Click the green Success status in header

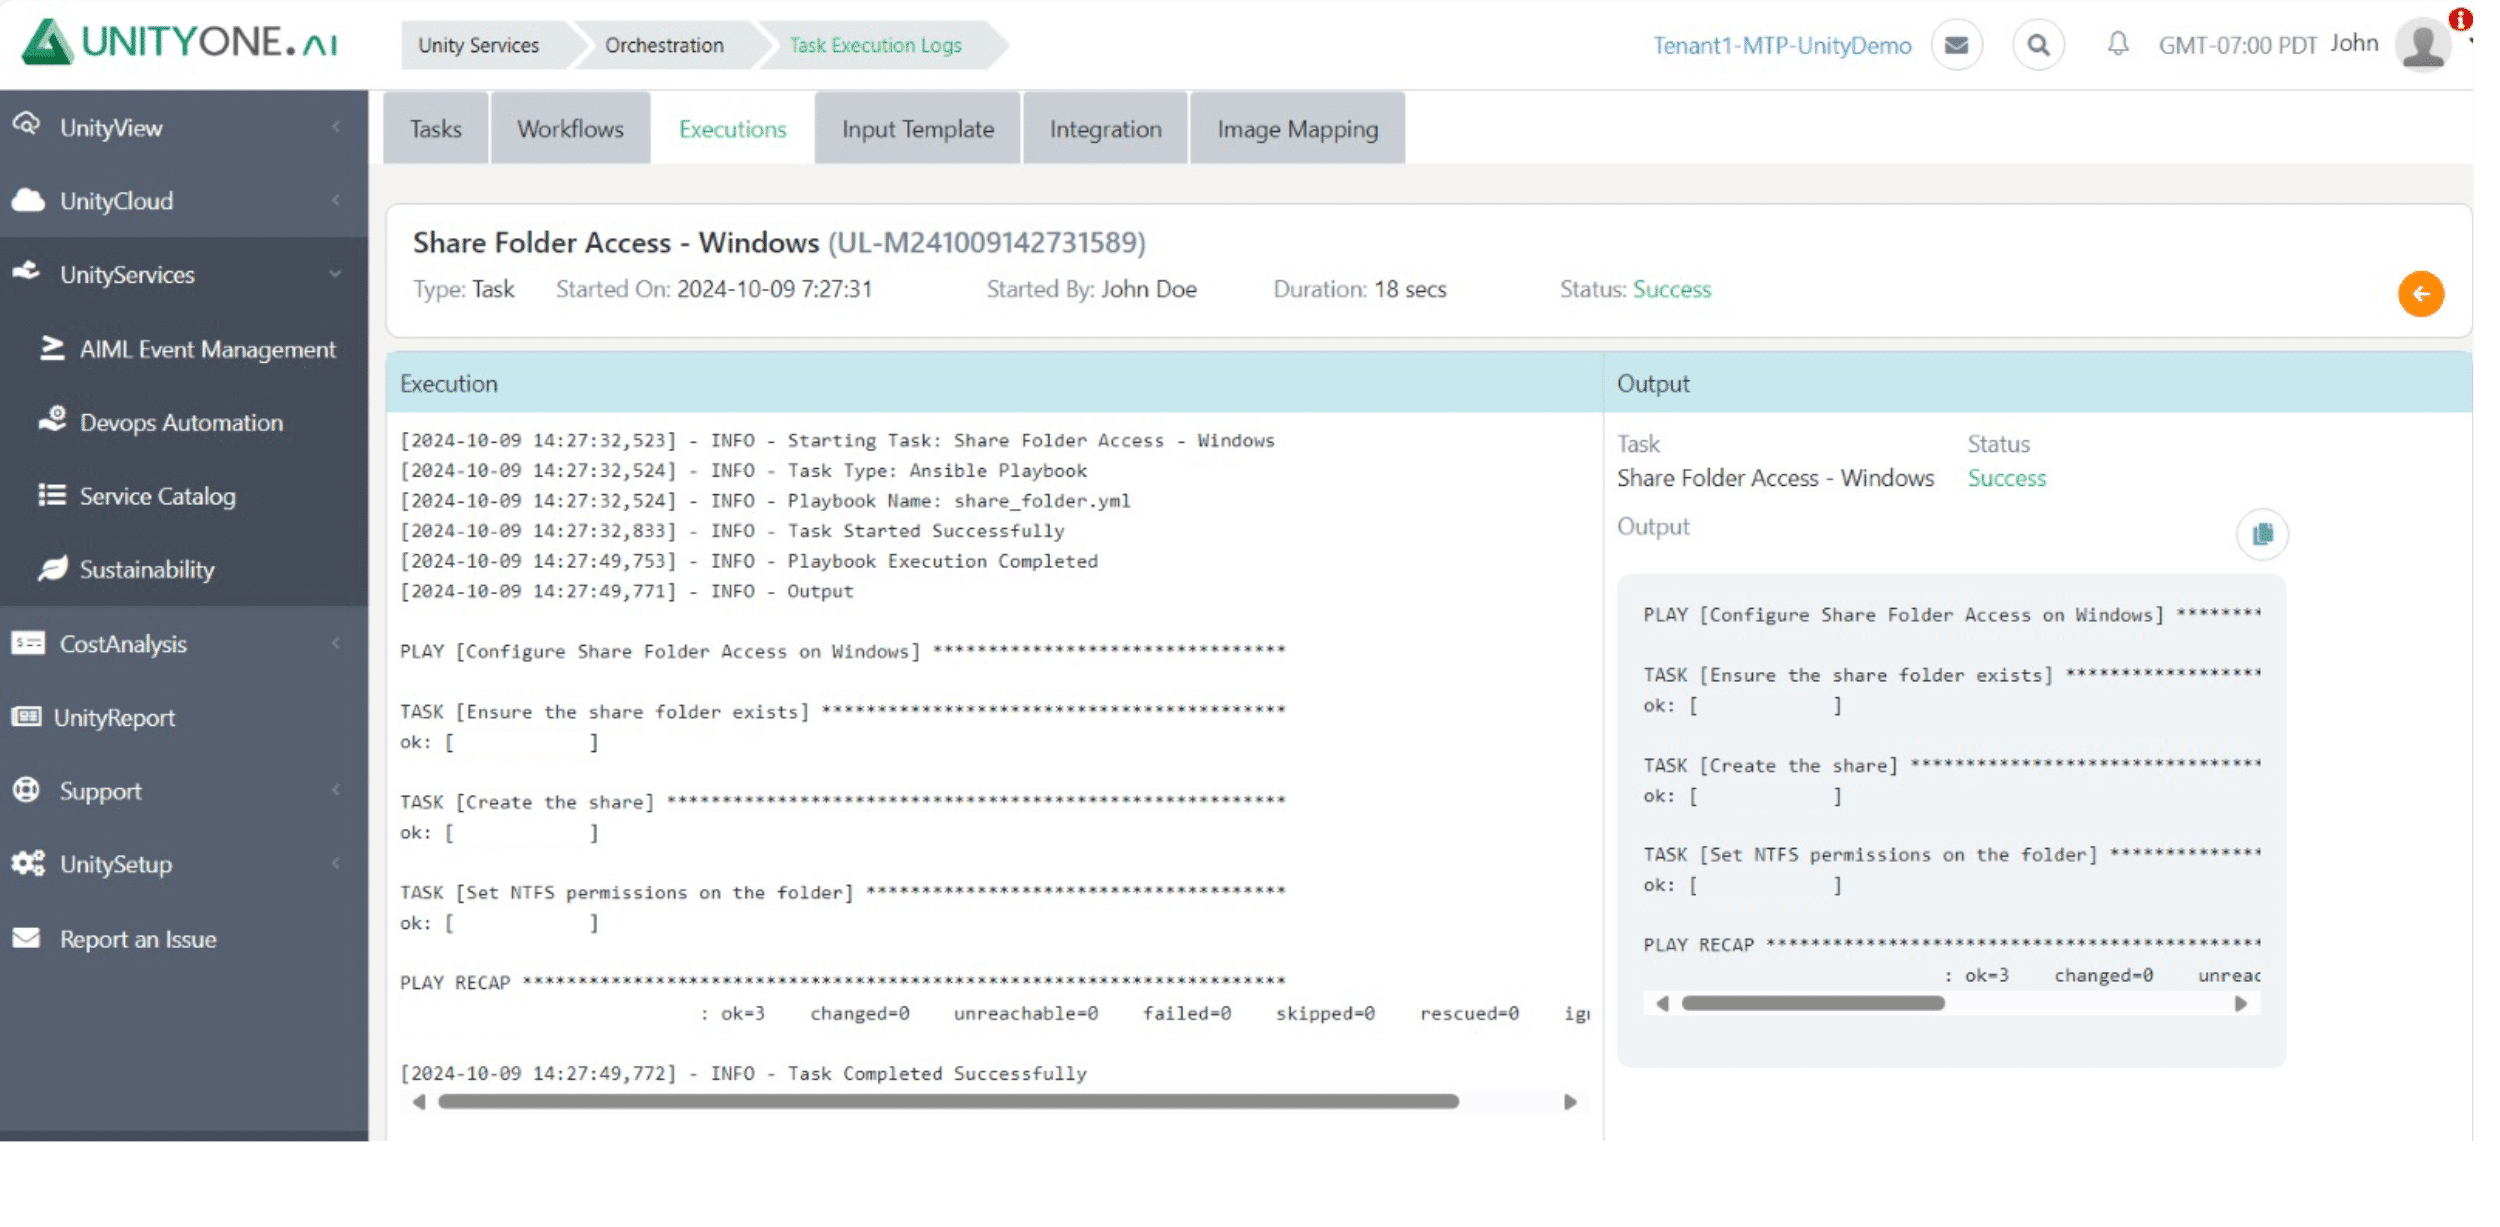coord(1671,289)
